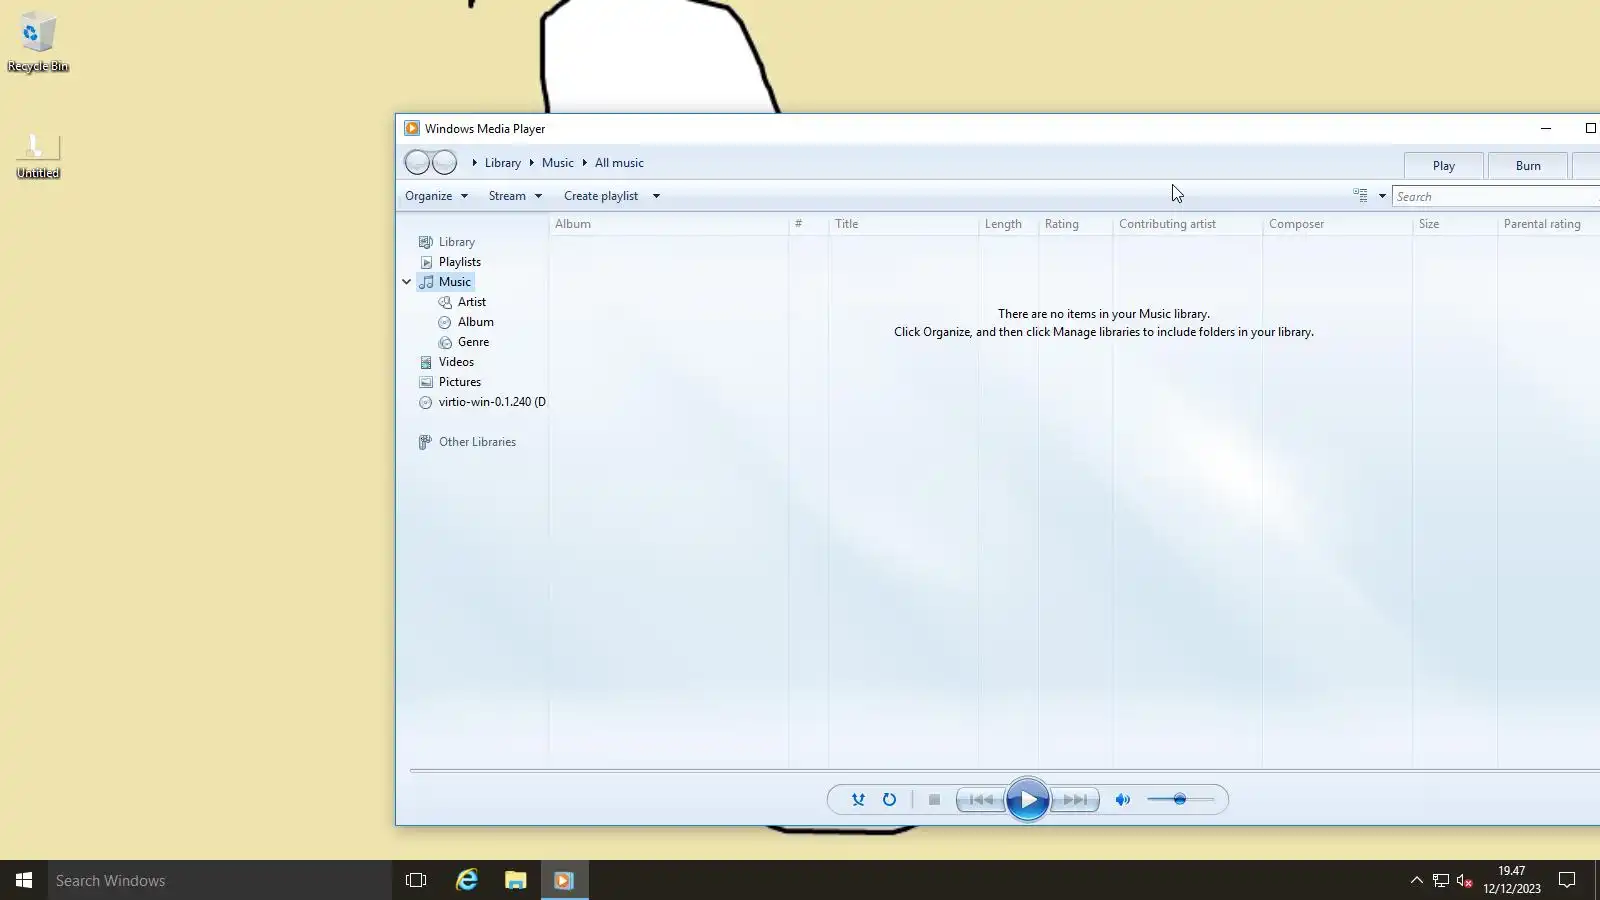Turn on repeat in the player controls
Viewport: 1600px width, 900px height.
889,800
